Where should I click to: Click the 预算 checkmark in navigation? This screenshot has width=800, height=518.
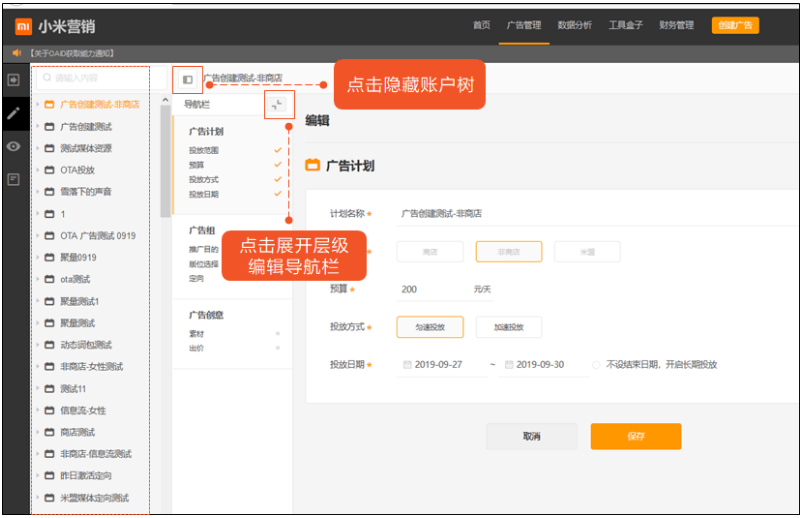tap(278, 164)
